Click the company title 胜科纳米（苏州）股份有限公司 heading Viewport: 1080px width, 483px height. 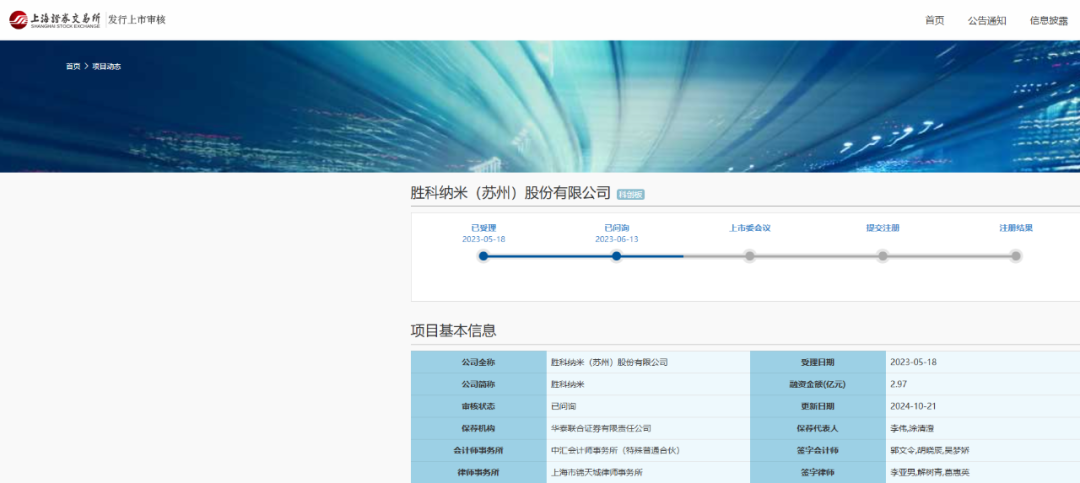pyautogui.click(x=510, y=192)
